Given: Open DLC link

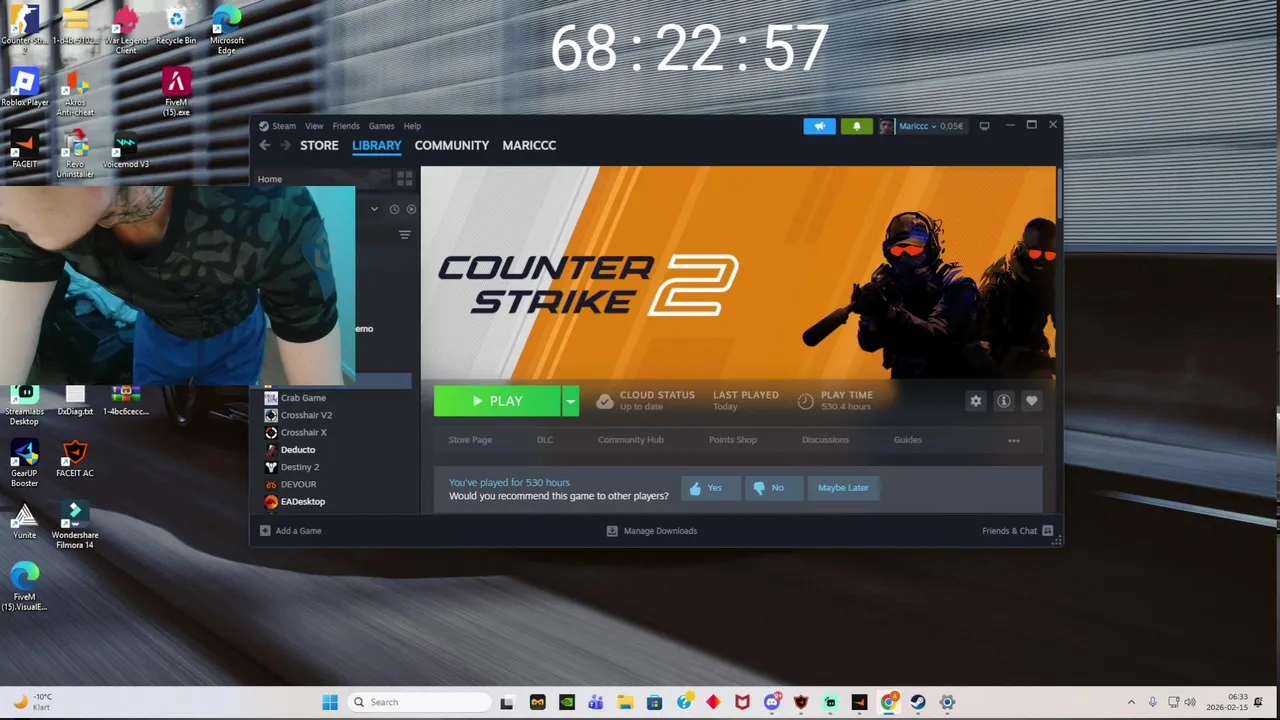Looking at the screenshot, I should [x=545, y=440].
